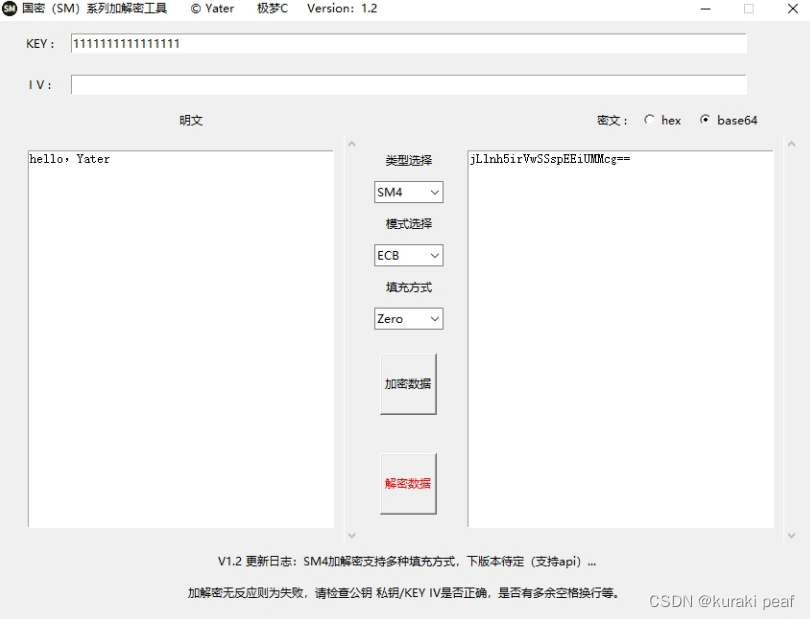Screen dimensions: 810x619
Task: Click the 填充方式 label
Action: (409, 287)
